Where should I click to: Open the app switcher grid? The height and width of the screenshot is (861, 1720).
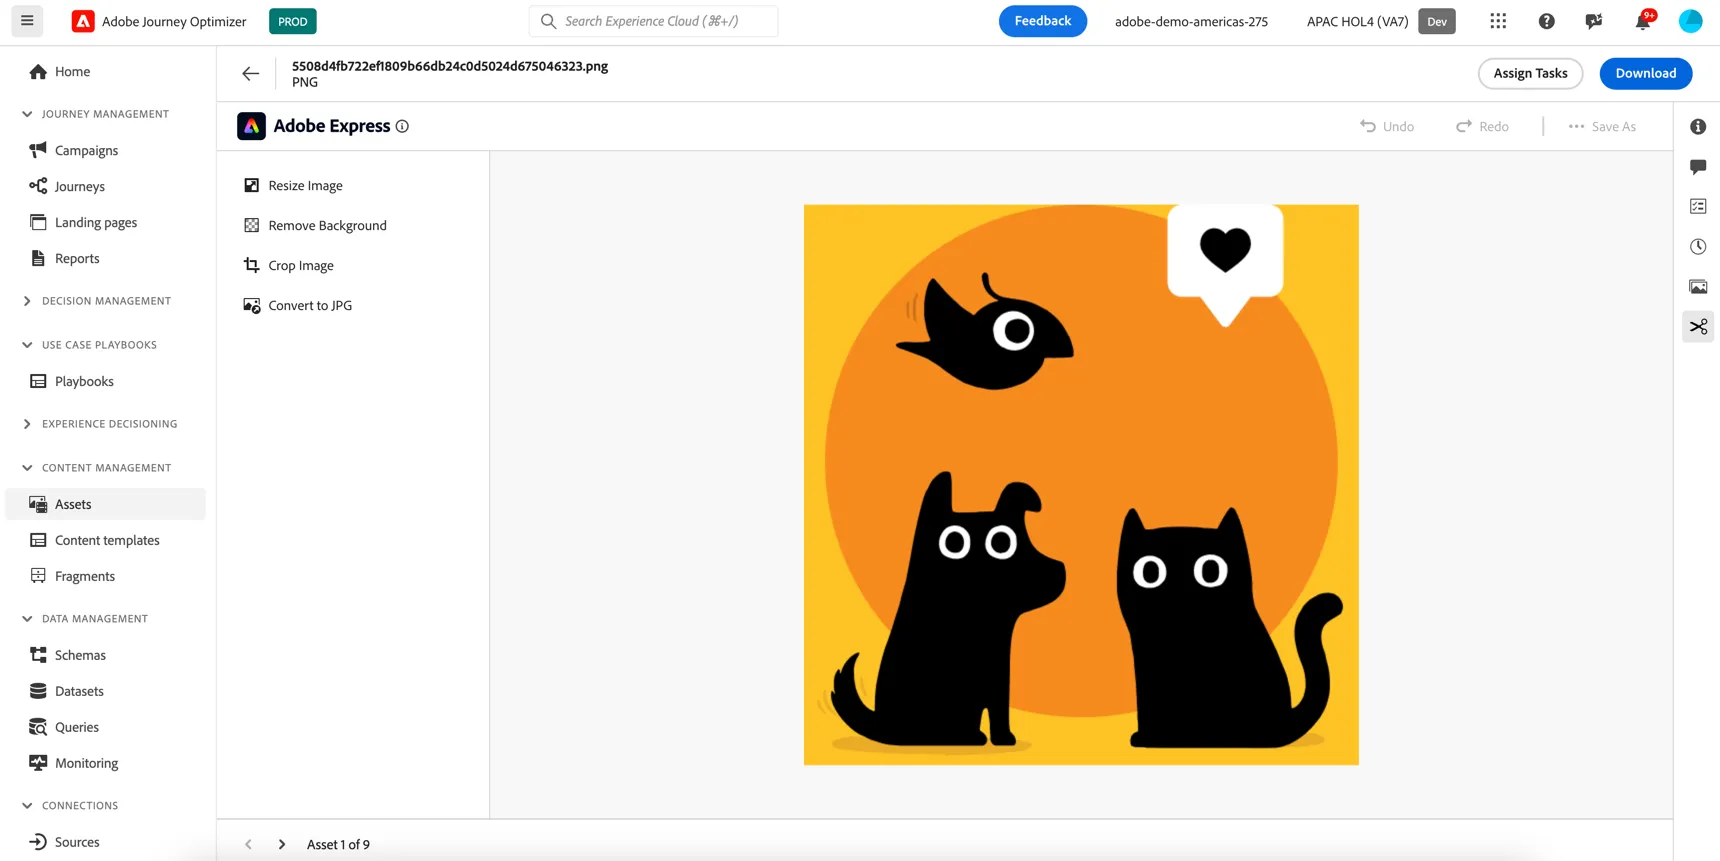tap(1498, 21)
